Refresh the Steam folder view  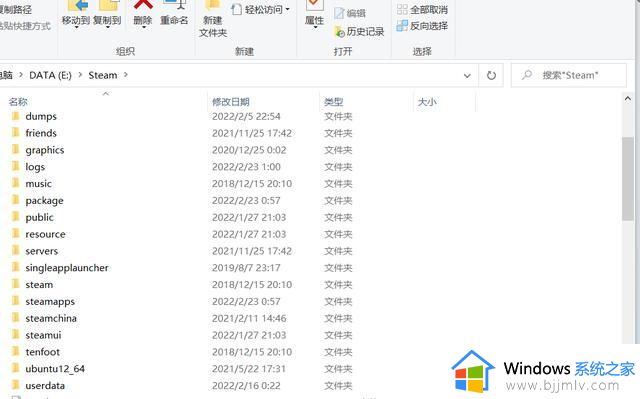tap(491, 75)
